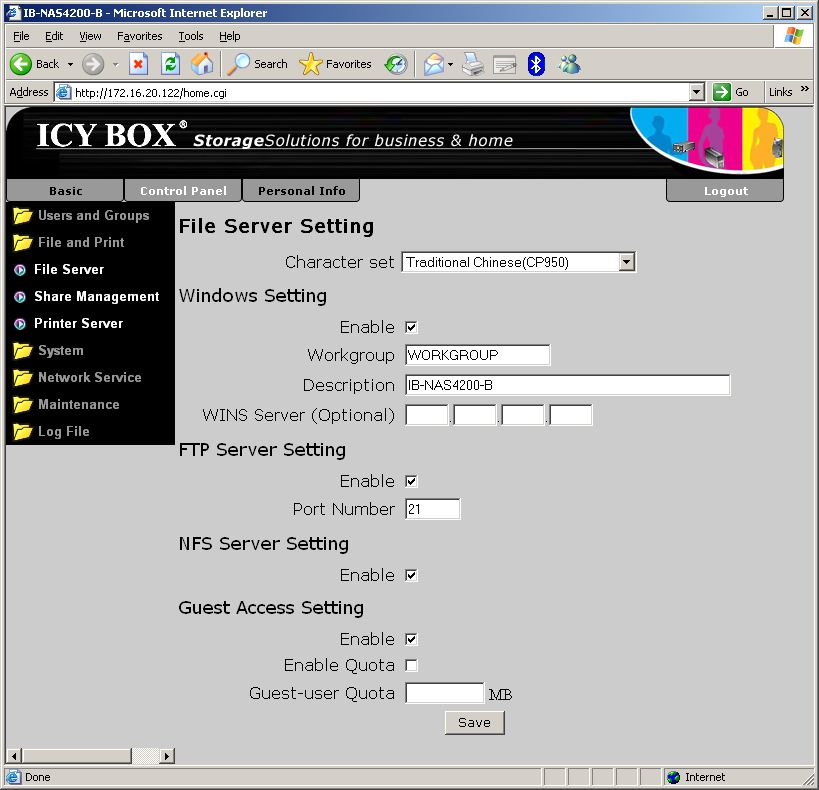Open the Favorites menu

(x=139, y=36)
